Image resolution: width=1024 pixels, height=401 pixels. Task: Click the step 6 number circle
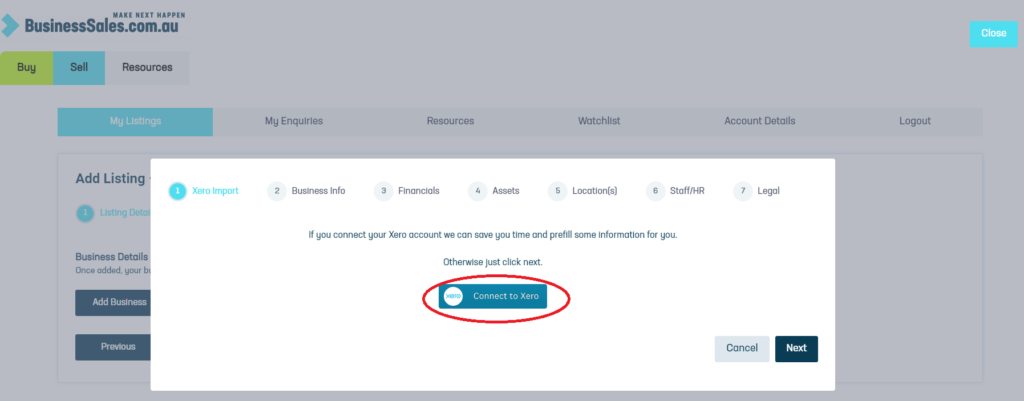655,191
